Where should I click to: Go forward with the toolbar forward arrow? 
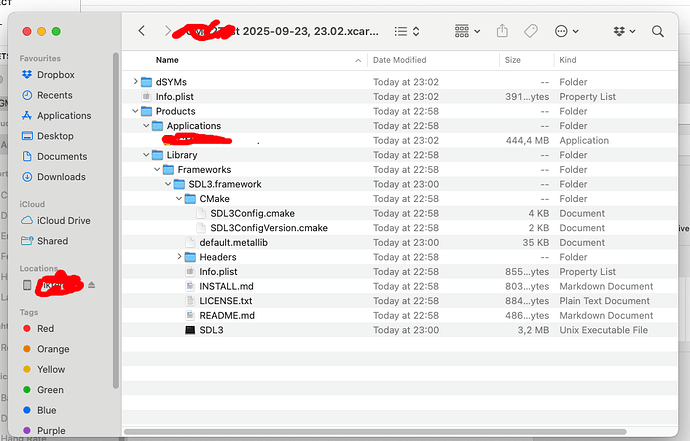(168, 31)
